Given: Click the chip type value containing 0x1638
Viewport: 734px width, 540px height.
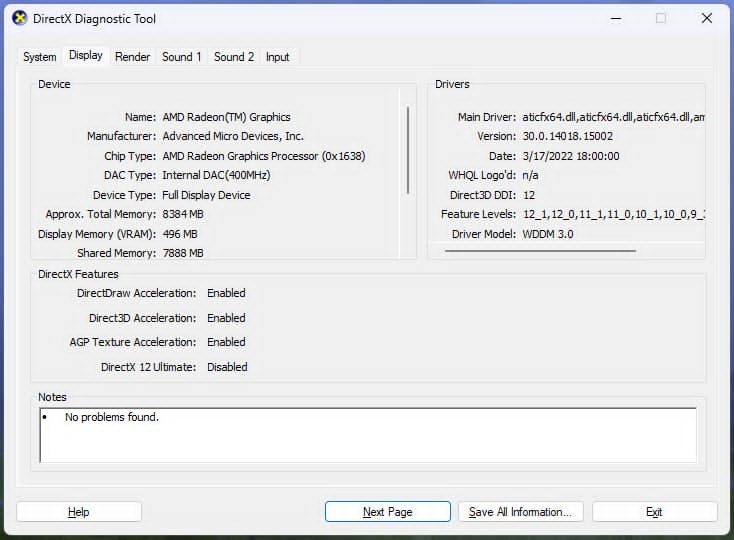Looking at the screenshot, I should click(x=264, y=156).
